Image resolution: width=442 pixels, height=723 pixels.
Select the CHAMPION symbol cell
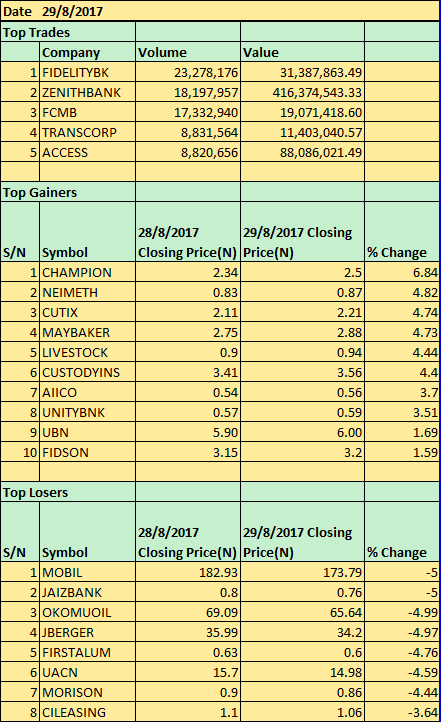(88, 272)
